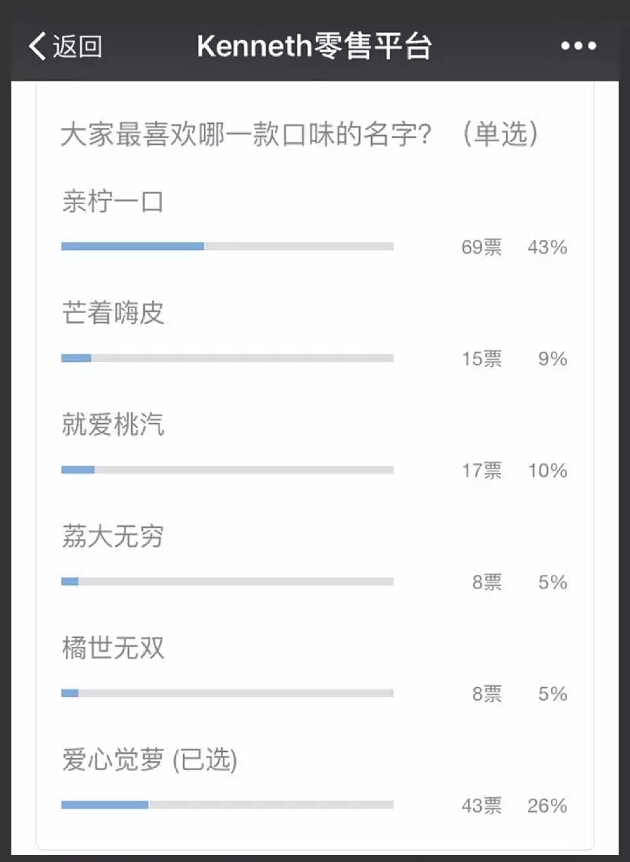630x862 pixels.
Task: Click the 就爱桃汽 result progress bar
Action: (227, 470)
